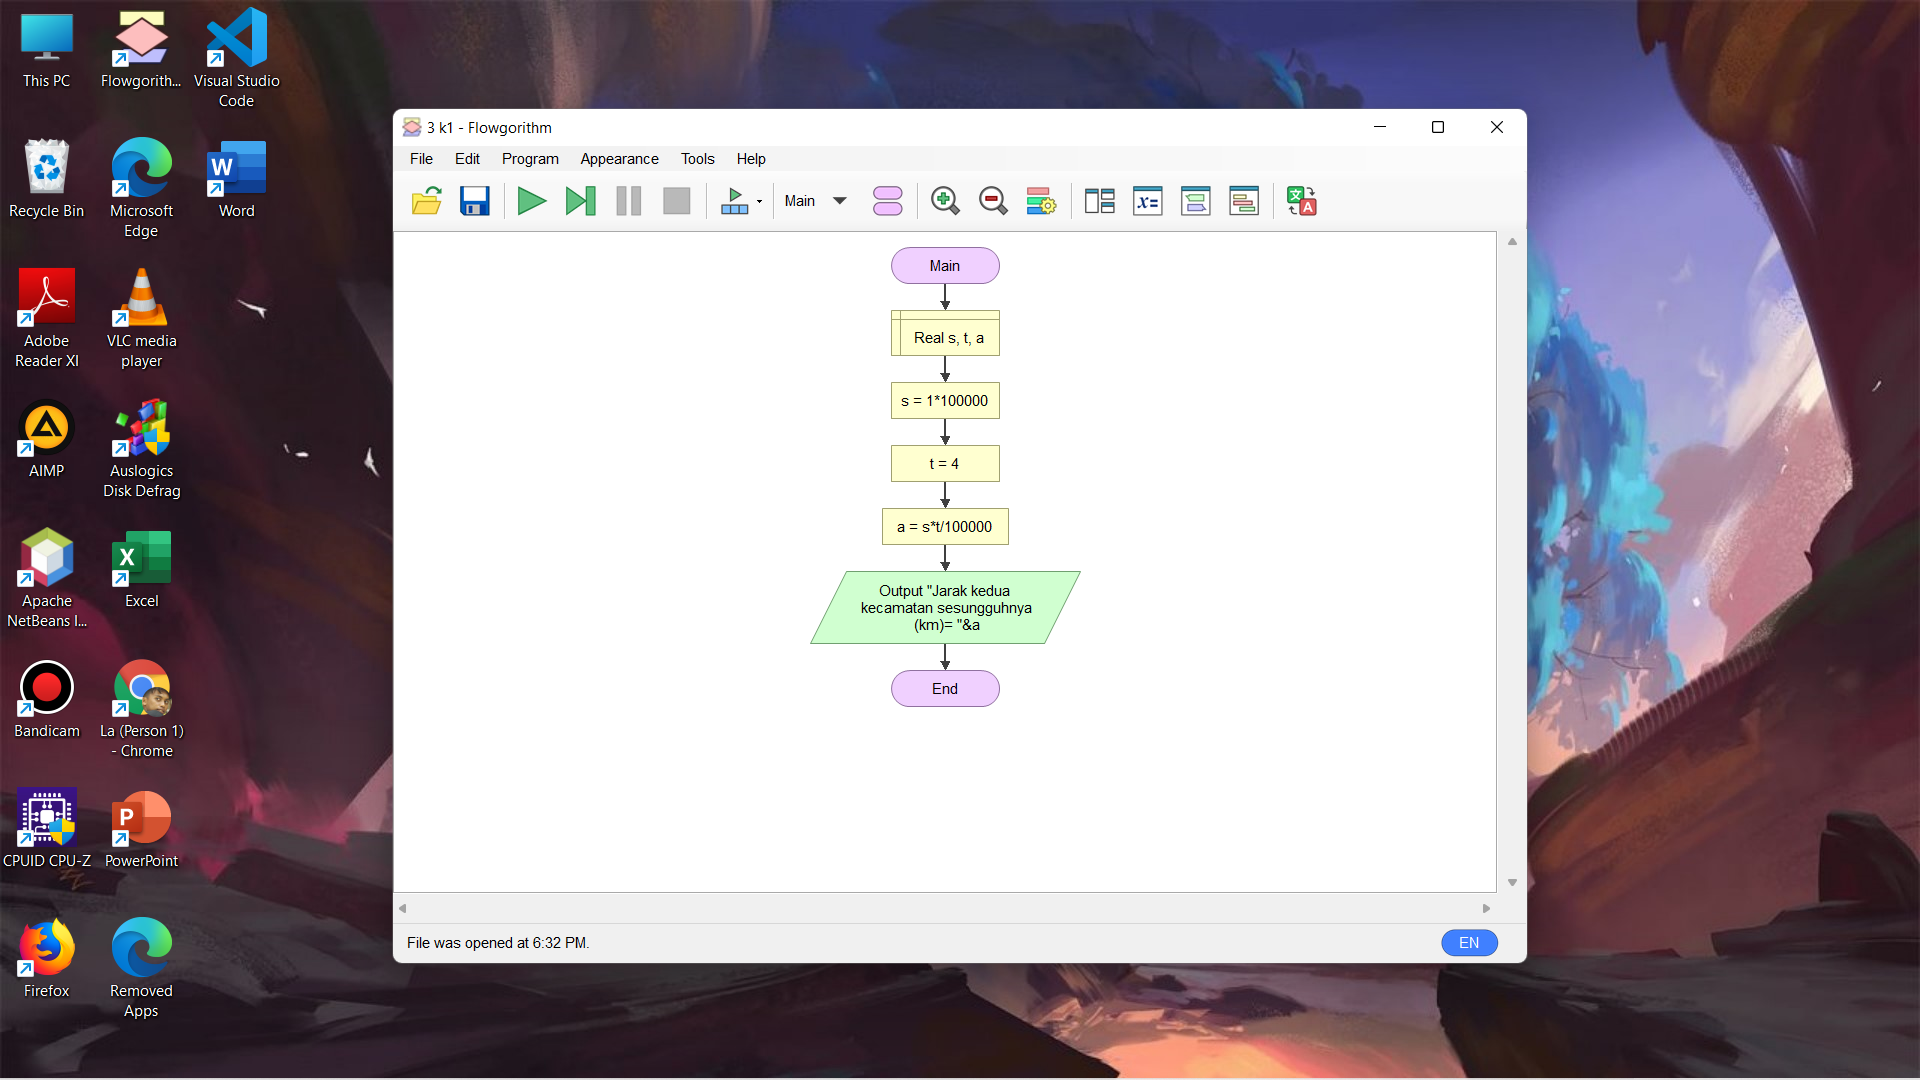
Task: Click the vertical scrollbar down arrow
Action: [1512, 882]
